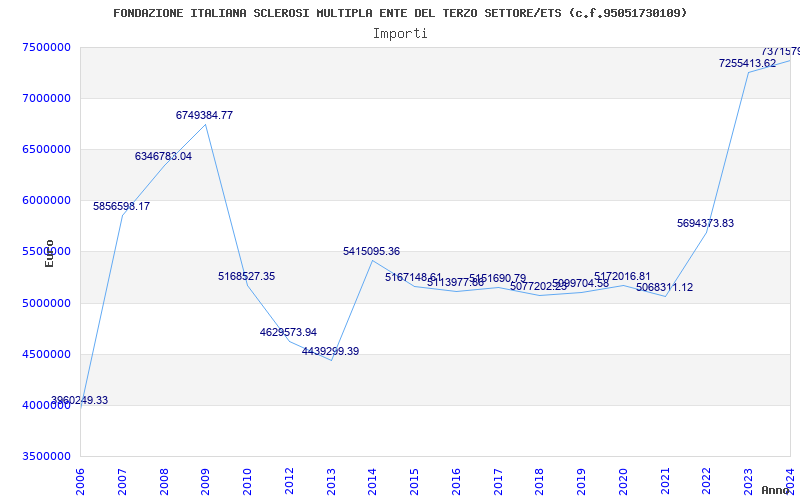The image size is (800, 500).
Task: Click the data label 5856598.17
Action: pos(121,207)
